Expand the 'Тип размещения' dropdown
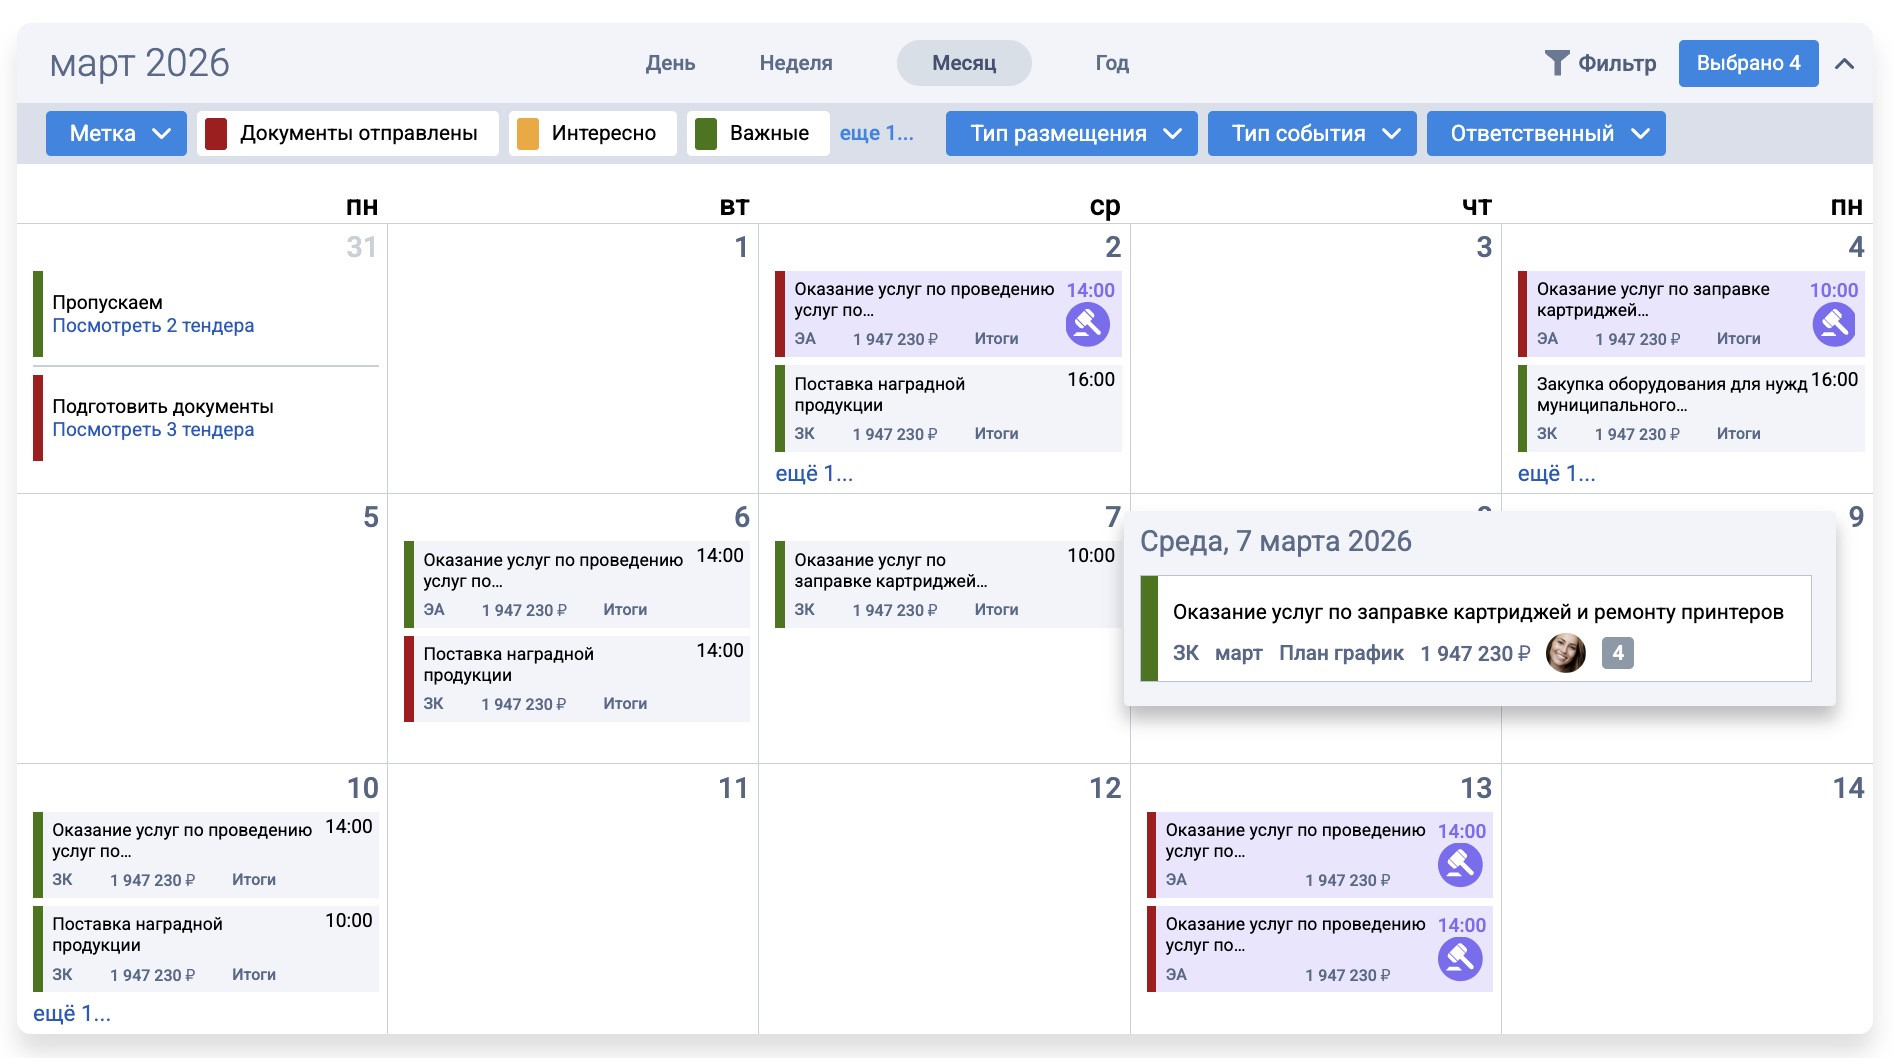 1071,133
